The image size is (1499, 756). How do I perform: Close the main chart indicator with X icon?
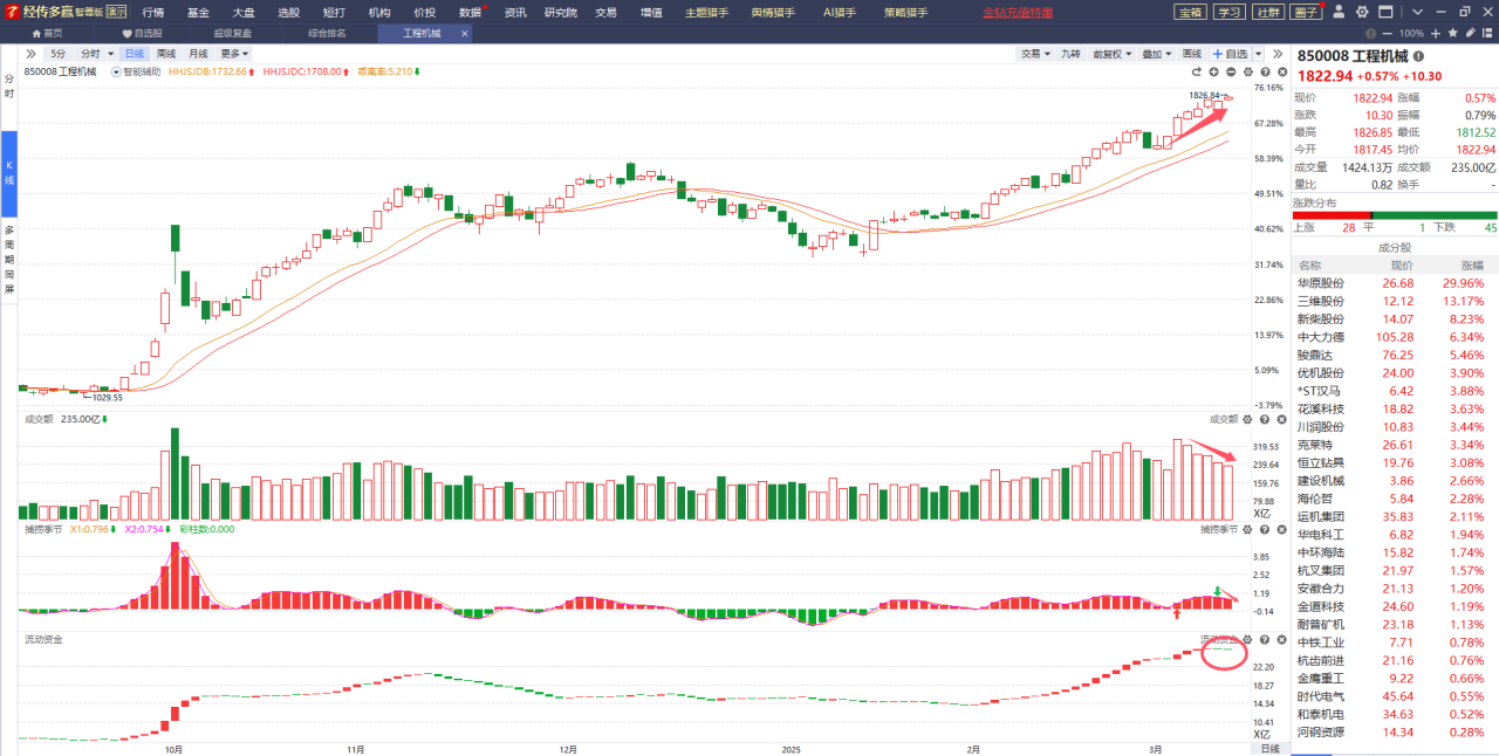1281,72
